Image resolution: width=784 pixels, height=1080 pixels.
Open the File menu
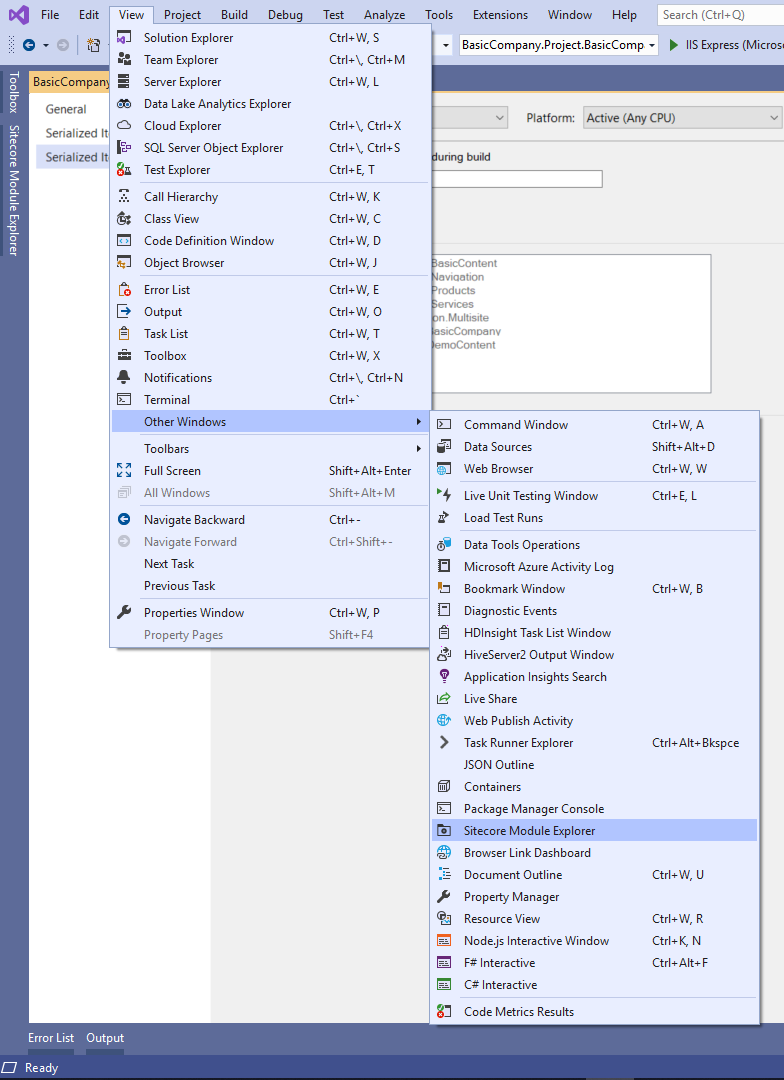pyautogui.click(x=50, y=14)
